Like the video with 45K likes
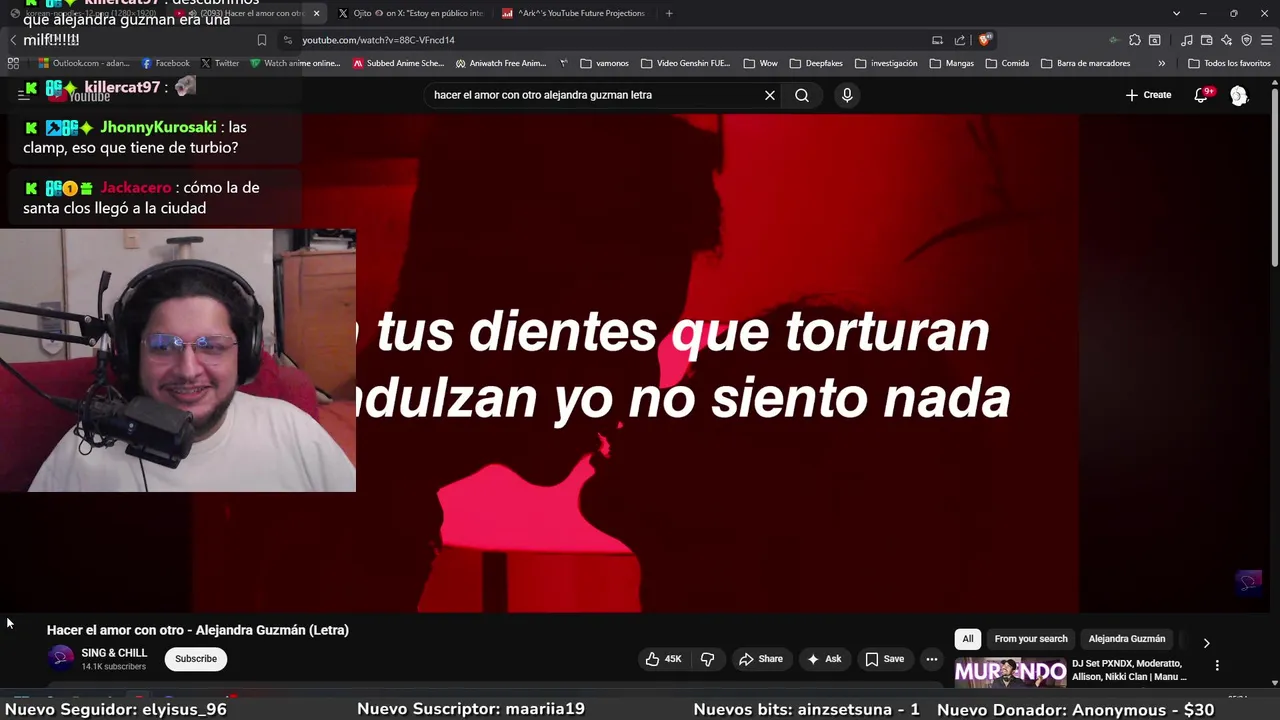1280x720 pixels. [x=663, y=659]
